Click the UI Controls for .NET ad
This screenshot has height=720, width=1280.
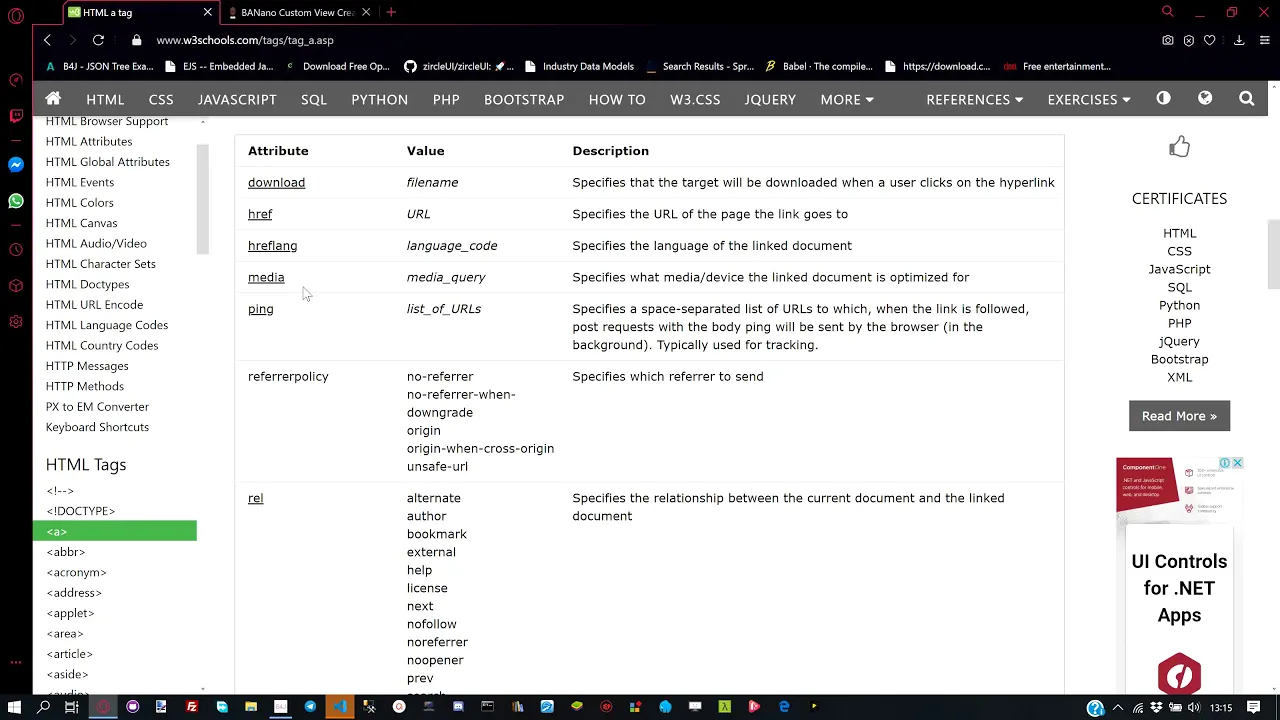coord(1179,575)
